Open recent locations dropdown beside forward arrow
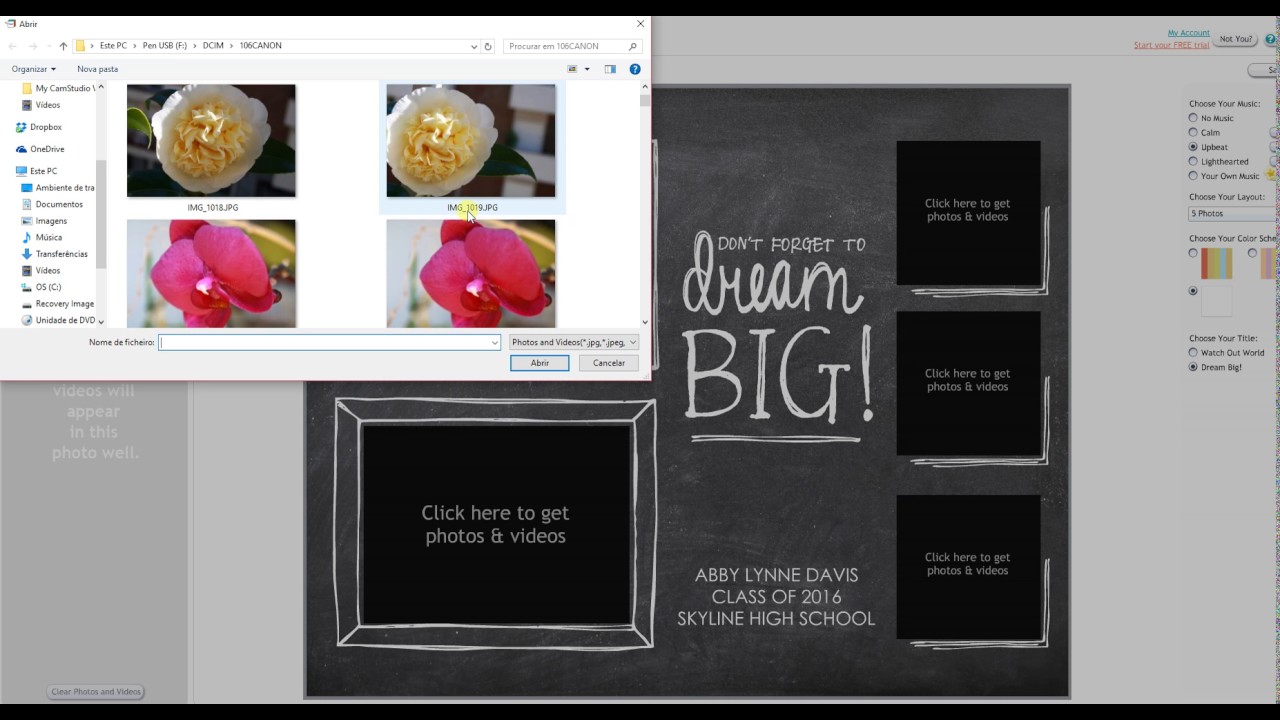The height and width of the screenshot is (720, 1280). 49,46
